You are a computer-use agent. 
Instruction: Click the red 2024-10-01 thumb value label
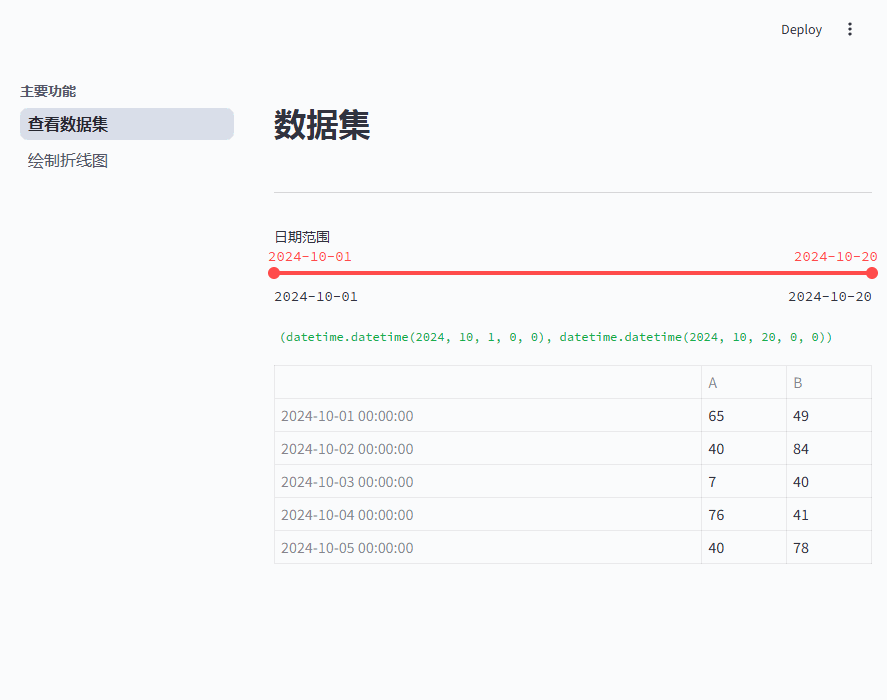(x=310, y=257)
